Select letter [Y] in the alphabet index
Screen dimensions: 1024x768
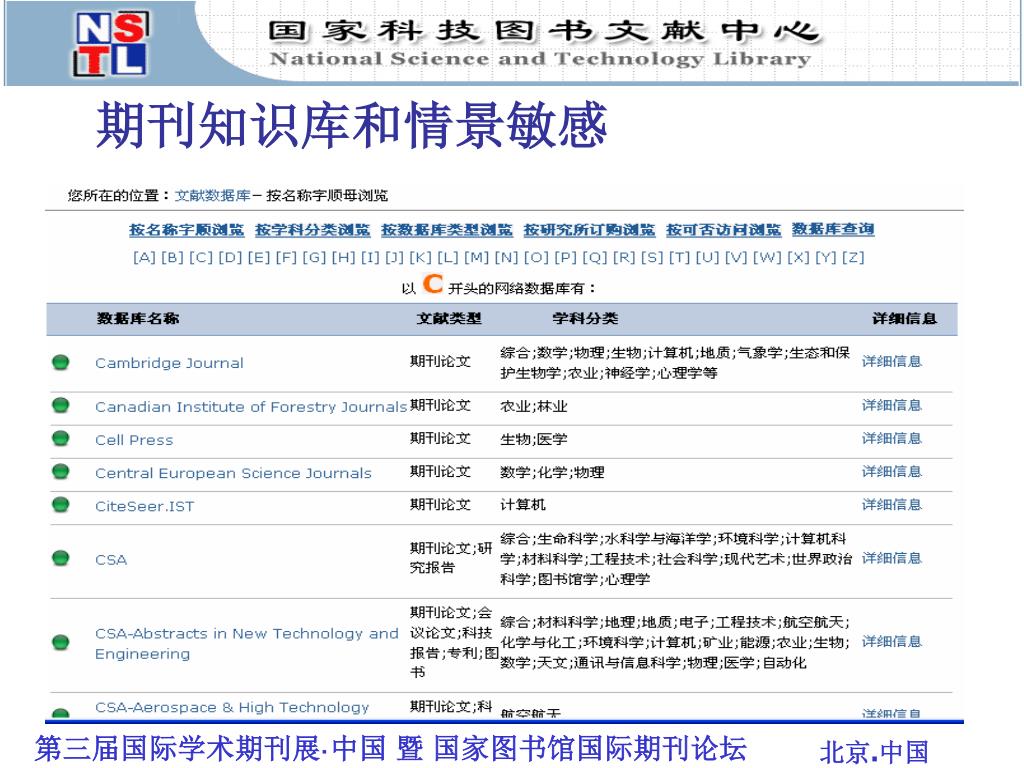click(825, 257)
